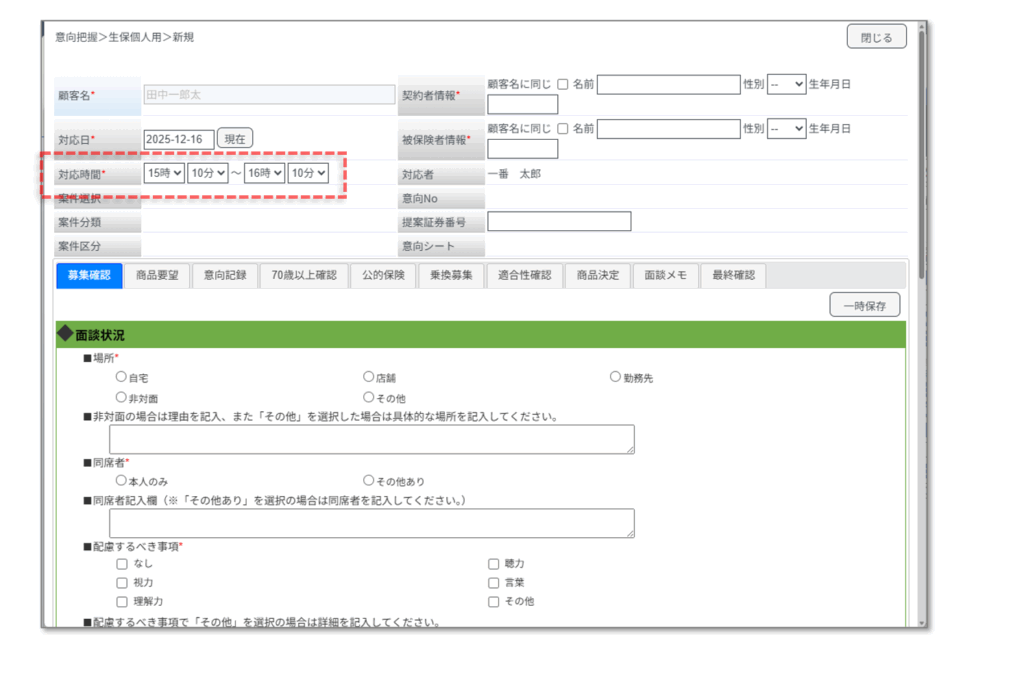Click the 対応日 date field

click(x=179, y=139)
